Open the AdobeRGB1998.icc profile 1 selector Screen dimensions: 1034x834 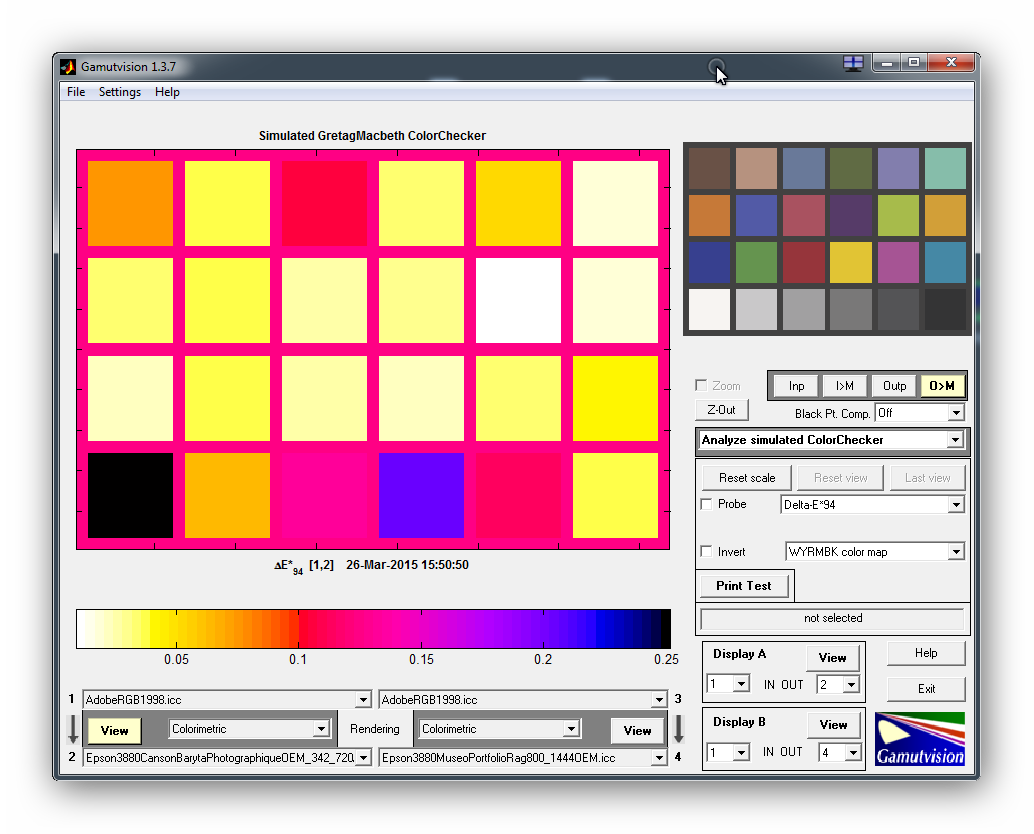(x=227, y=700)
